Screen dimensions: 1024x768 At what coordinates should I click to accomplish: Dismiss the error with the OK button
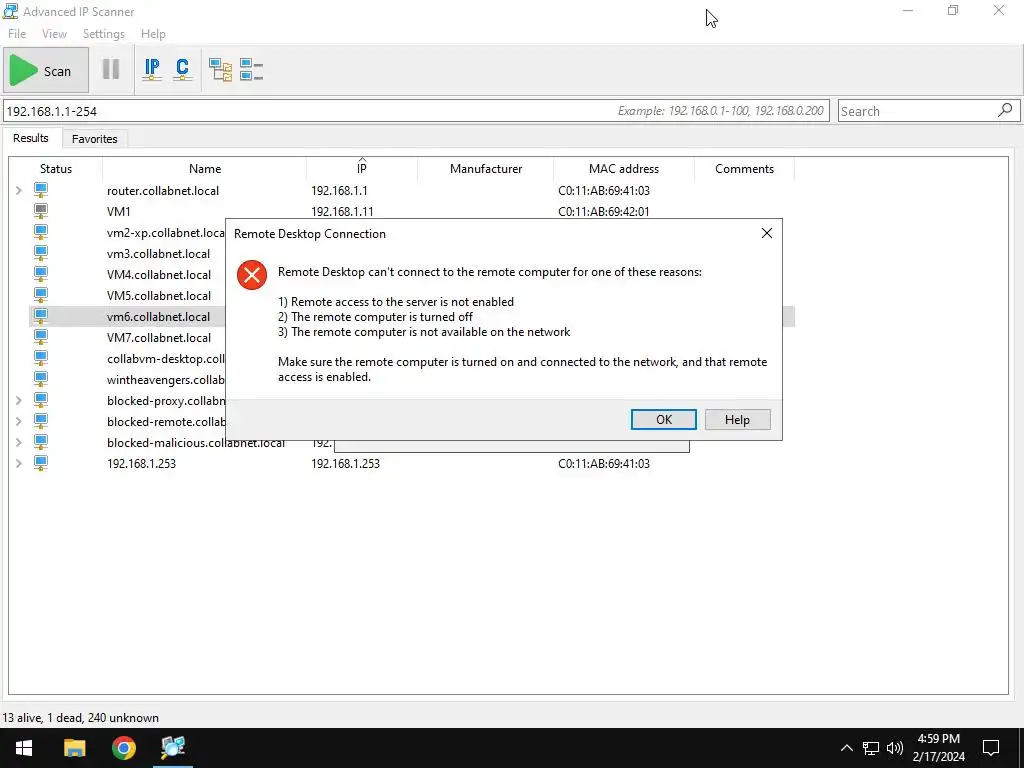click(x=664, y=419)
